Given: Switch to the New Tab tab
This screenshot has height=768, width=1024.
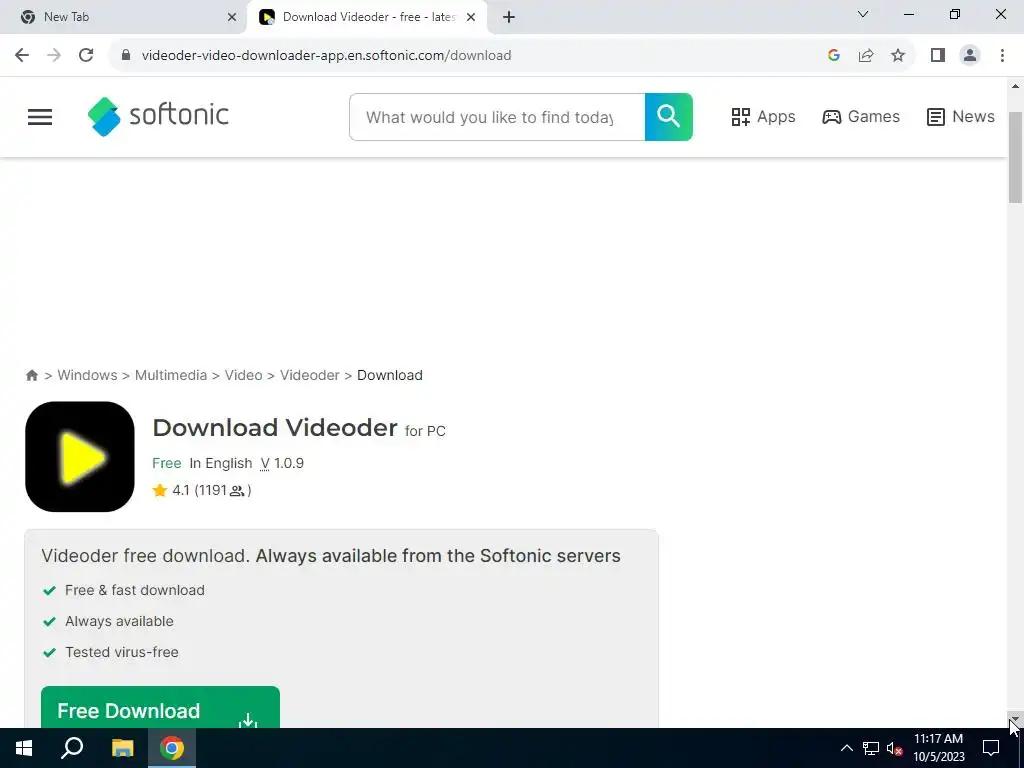Looking at the screenshot, I should 123,17.
